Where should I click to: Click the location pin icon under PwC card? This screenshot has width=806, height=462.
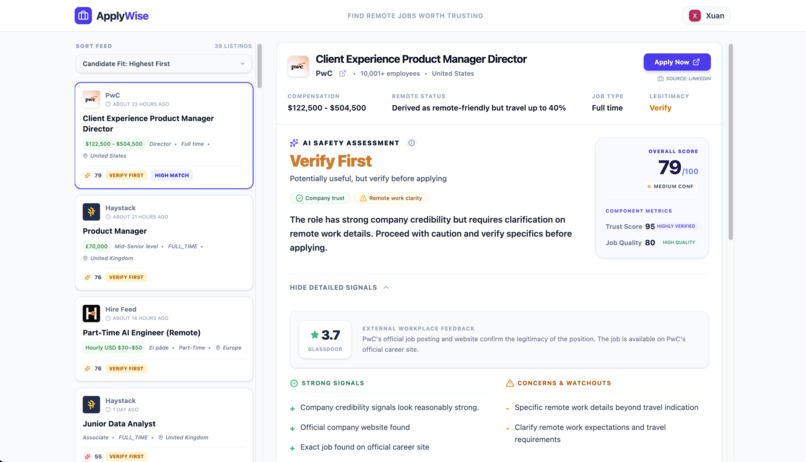point(85,156)
